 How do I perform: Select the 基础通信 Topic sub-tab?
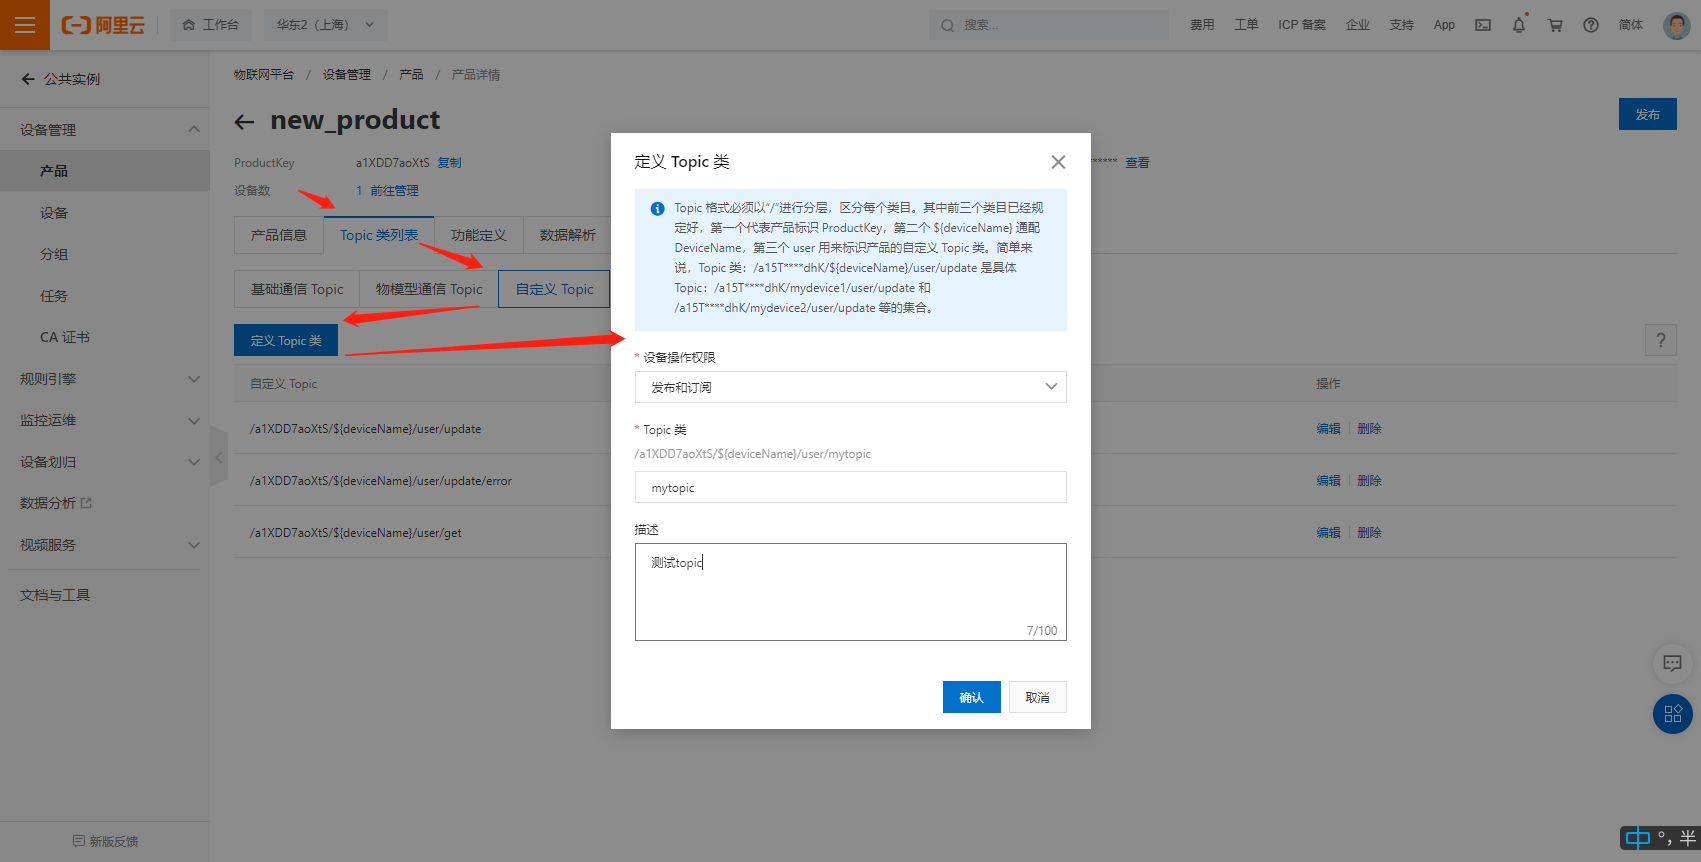tap(297, 289)
